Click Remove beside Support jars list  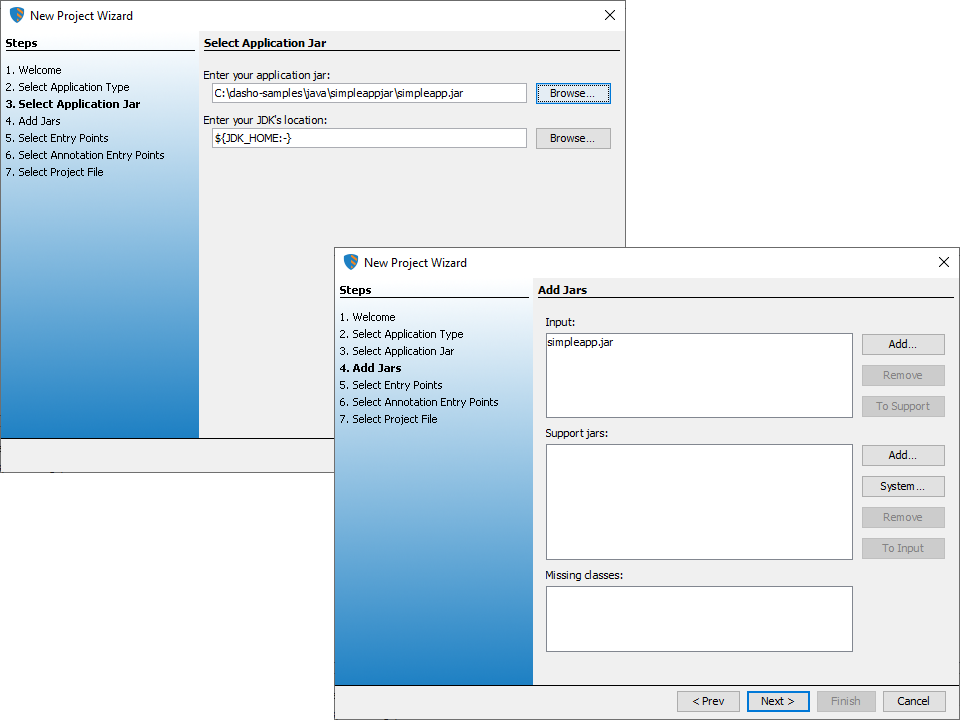tap(903, 517)
